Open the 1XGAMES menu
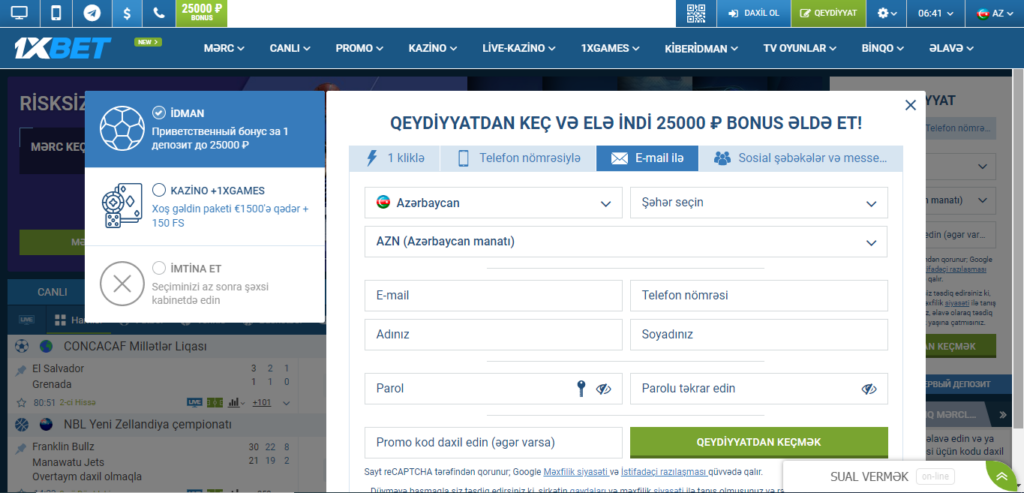Screen dimensions: 1024x493 tap(611, 48)
